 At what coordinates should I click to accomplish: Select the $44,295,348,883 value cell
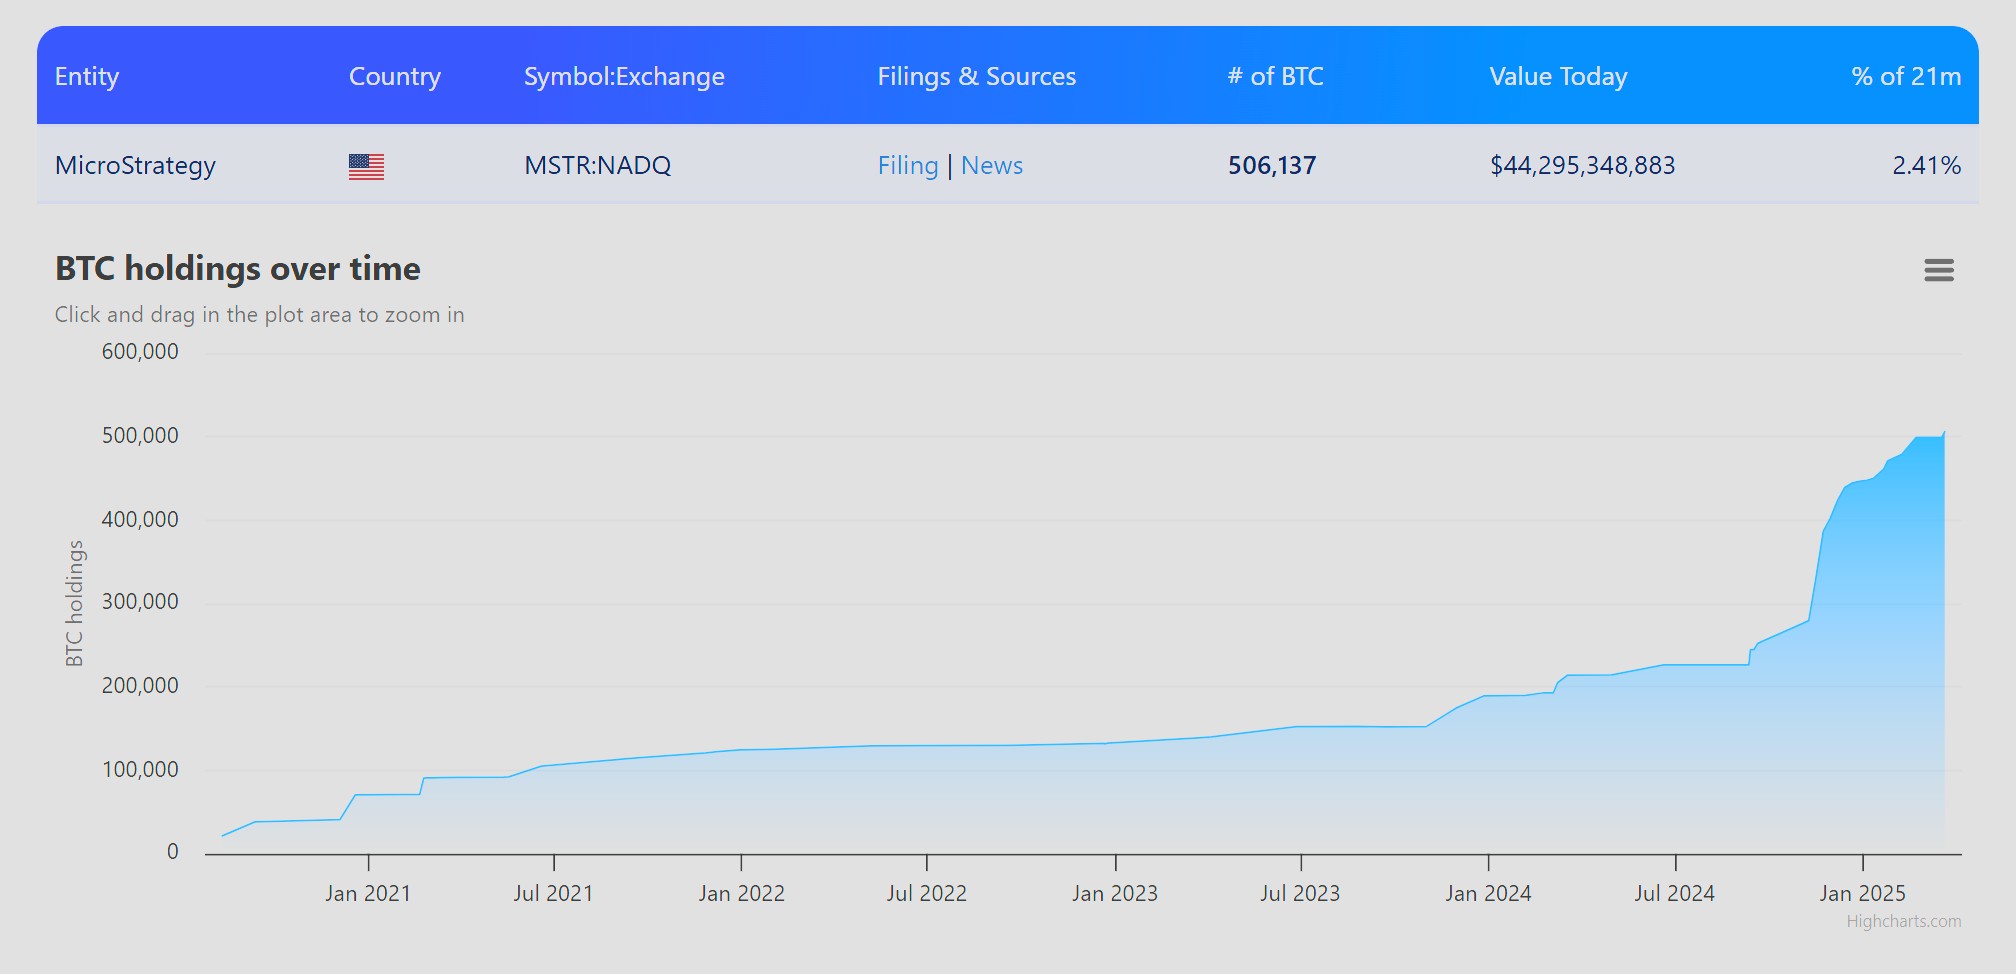tap(1582, 165)
